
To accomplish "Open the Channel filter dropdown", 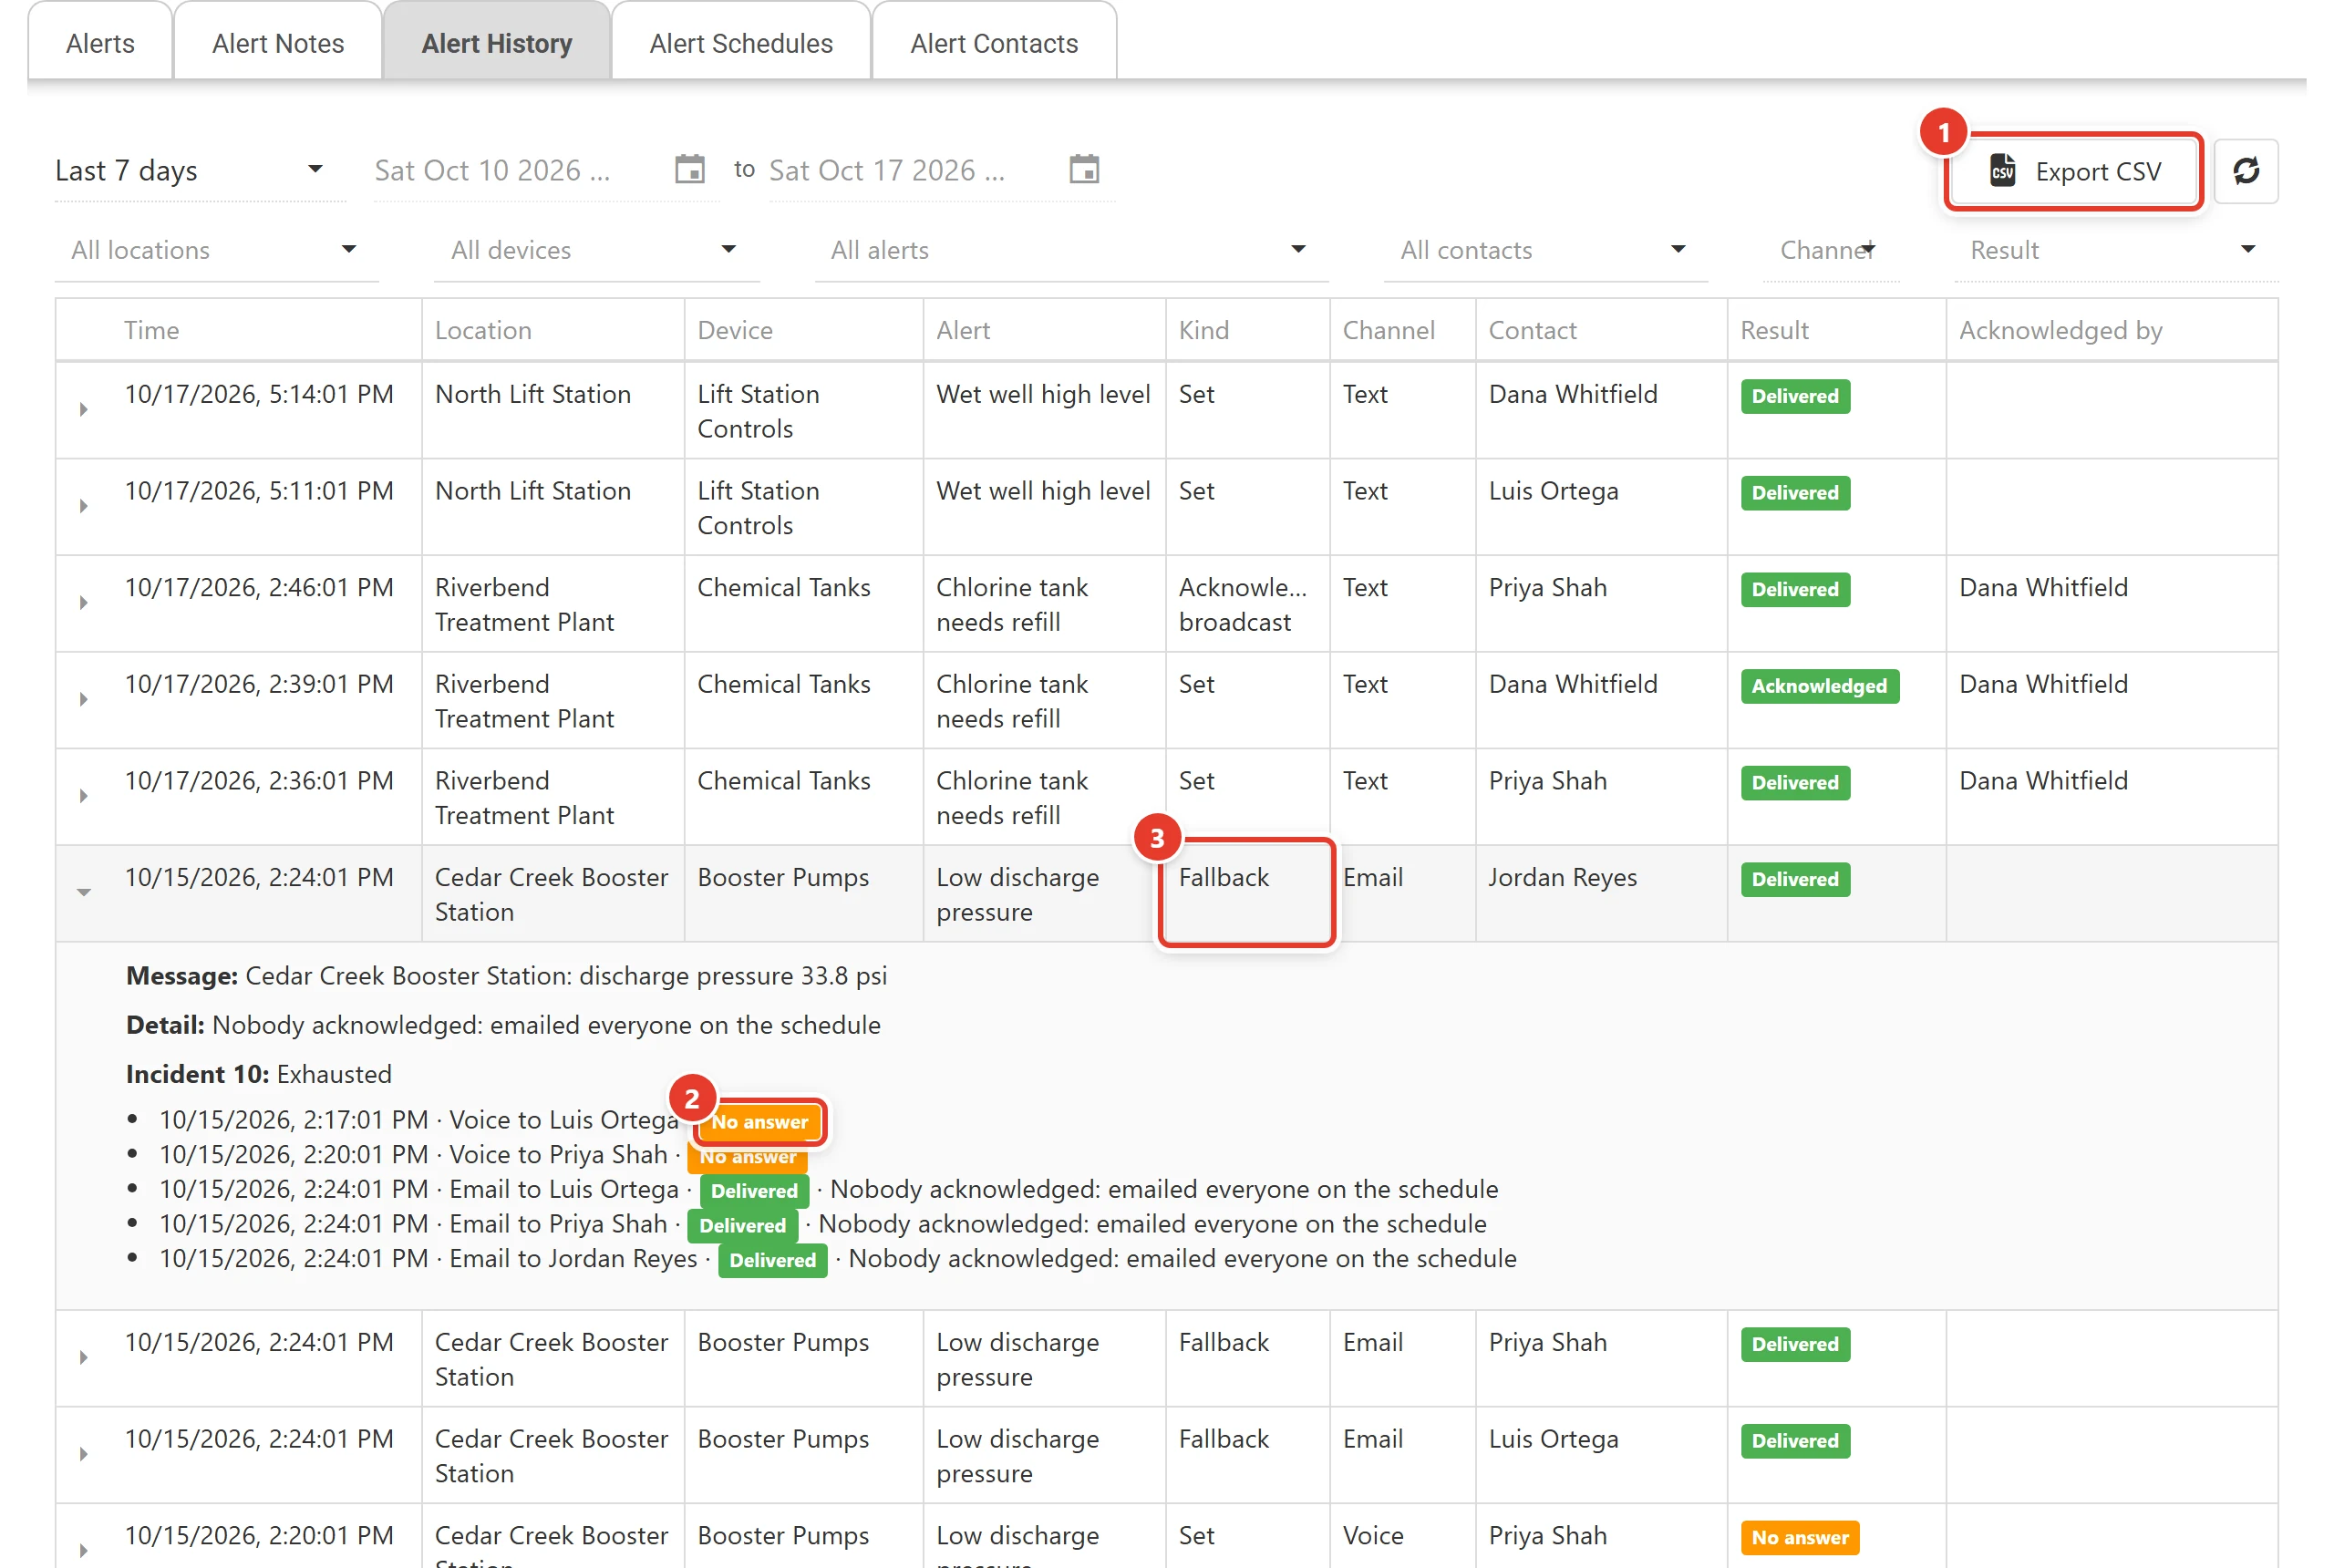I will (1830, 250).
